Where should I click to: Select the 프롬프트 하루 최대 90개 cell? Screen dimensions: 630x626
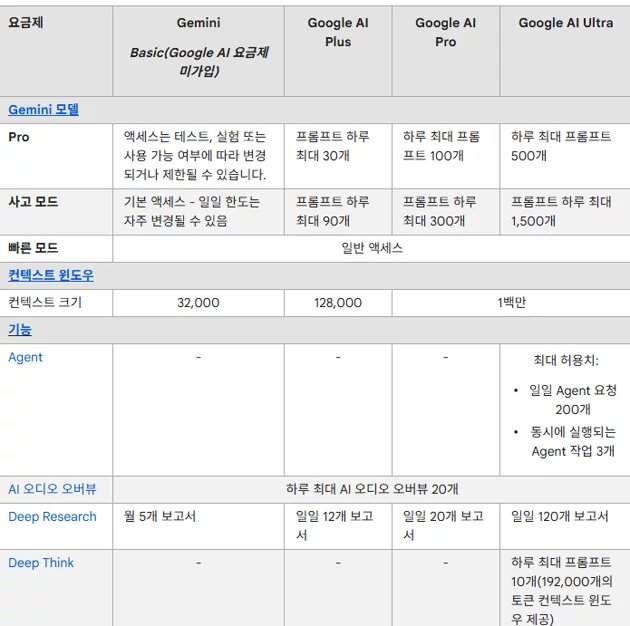pos(338,212)
